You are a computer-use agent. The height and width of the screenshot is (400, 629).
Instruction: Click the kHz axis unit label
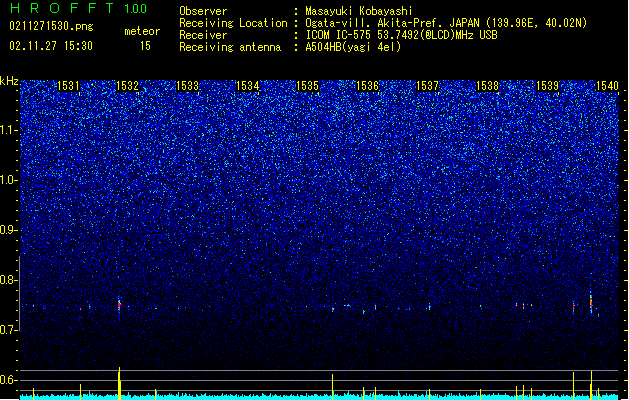(9, 81)
